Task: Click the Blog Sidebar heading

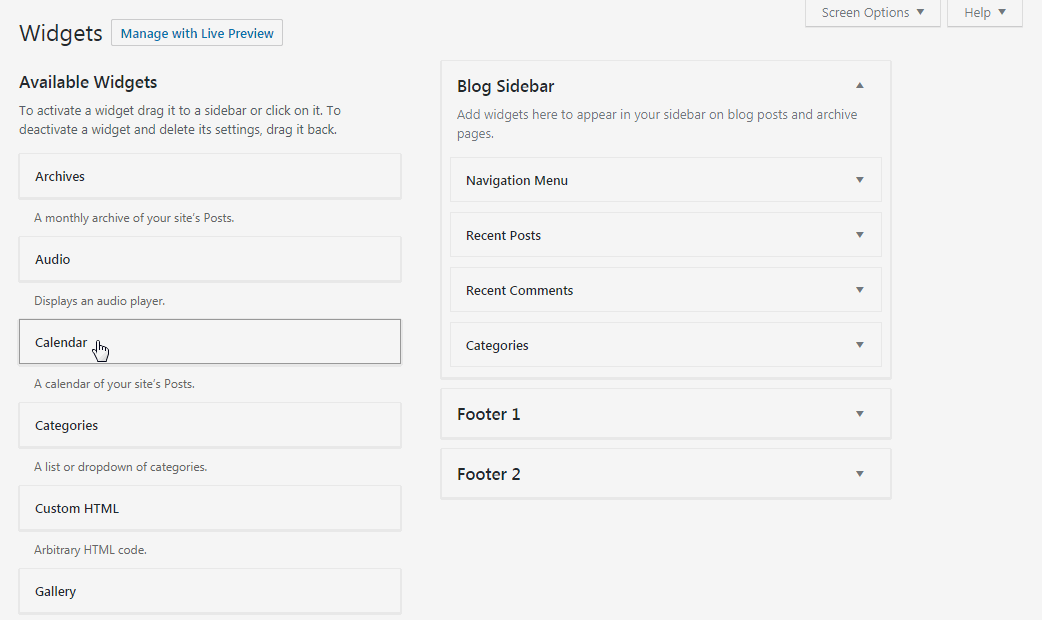Action: (x=506, y=86)
